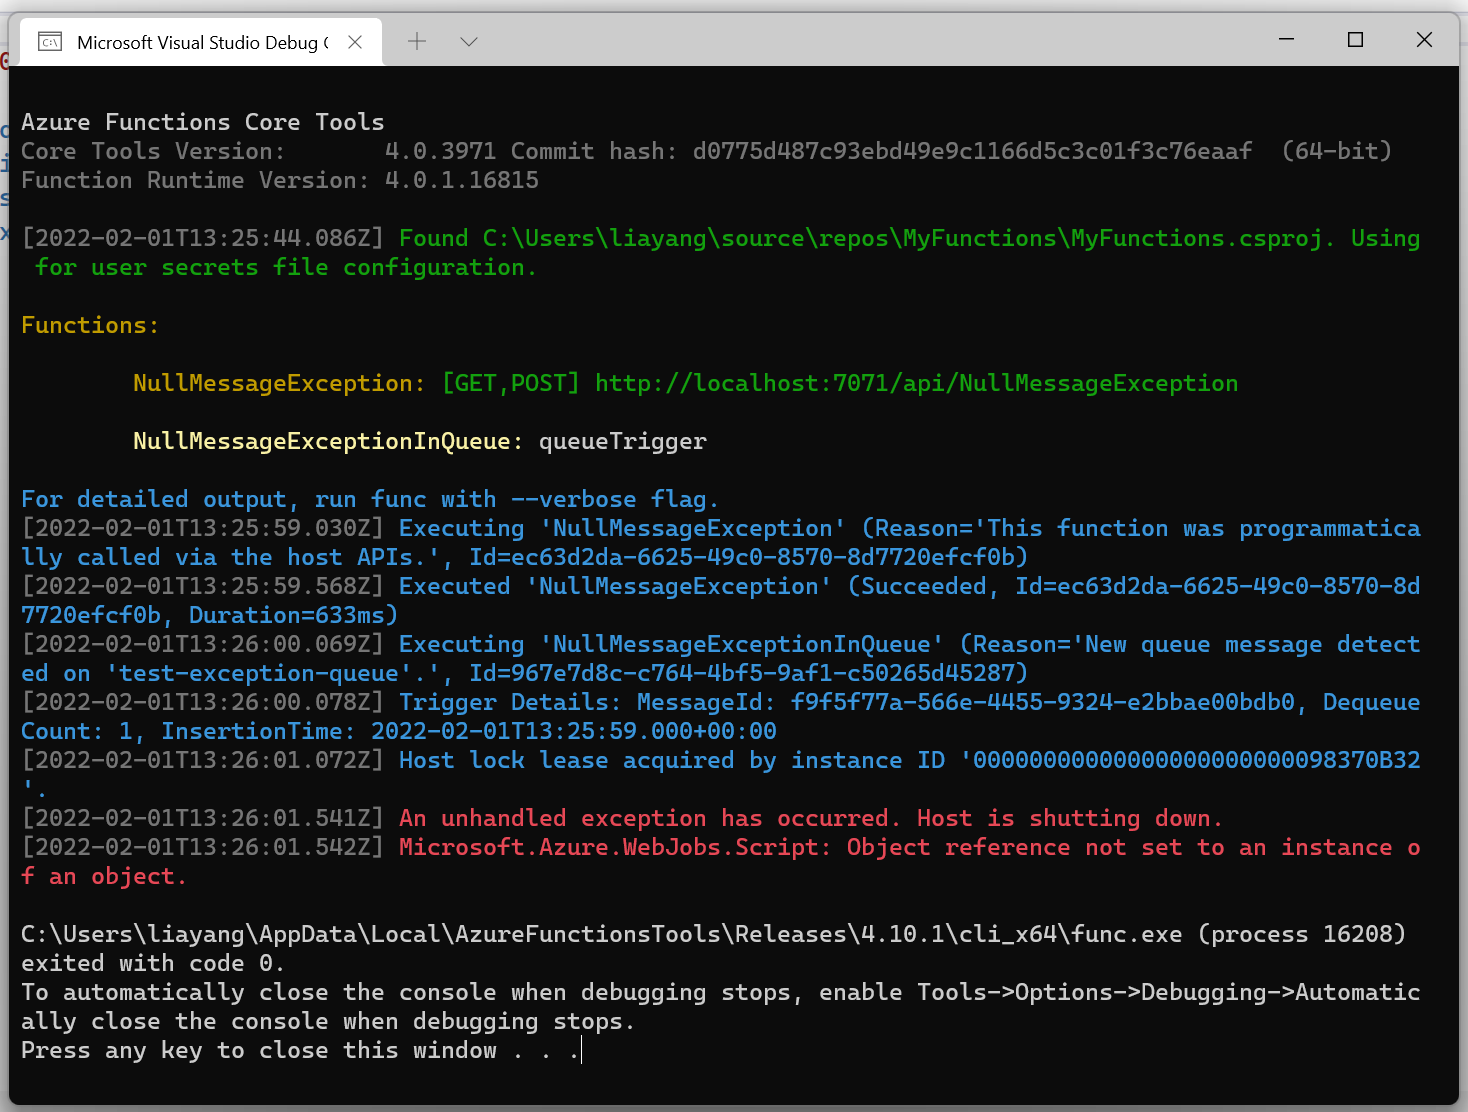Minimize the terminal window
1468x1112 pixels.
pos(1287,39)
